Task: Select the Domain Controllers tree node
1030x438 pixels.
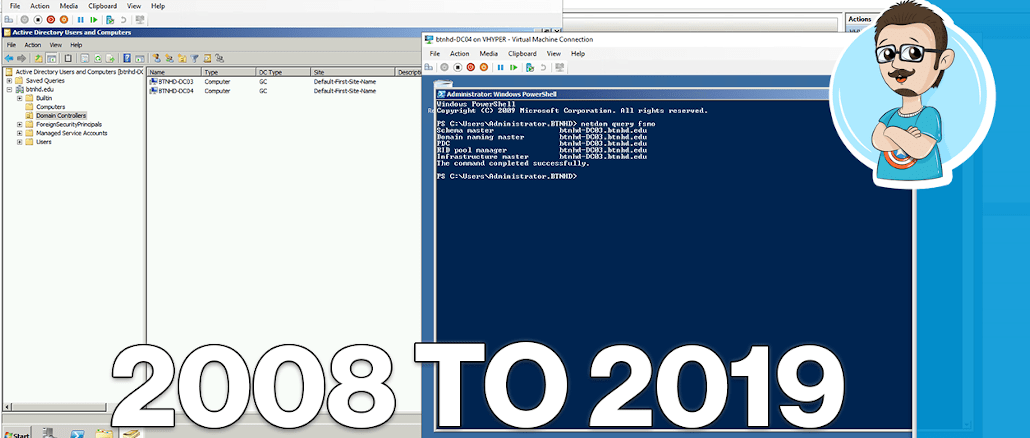Action: coord(60,116)
